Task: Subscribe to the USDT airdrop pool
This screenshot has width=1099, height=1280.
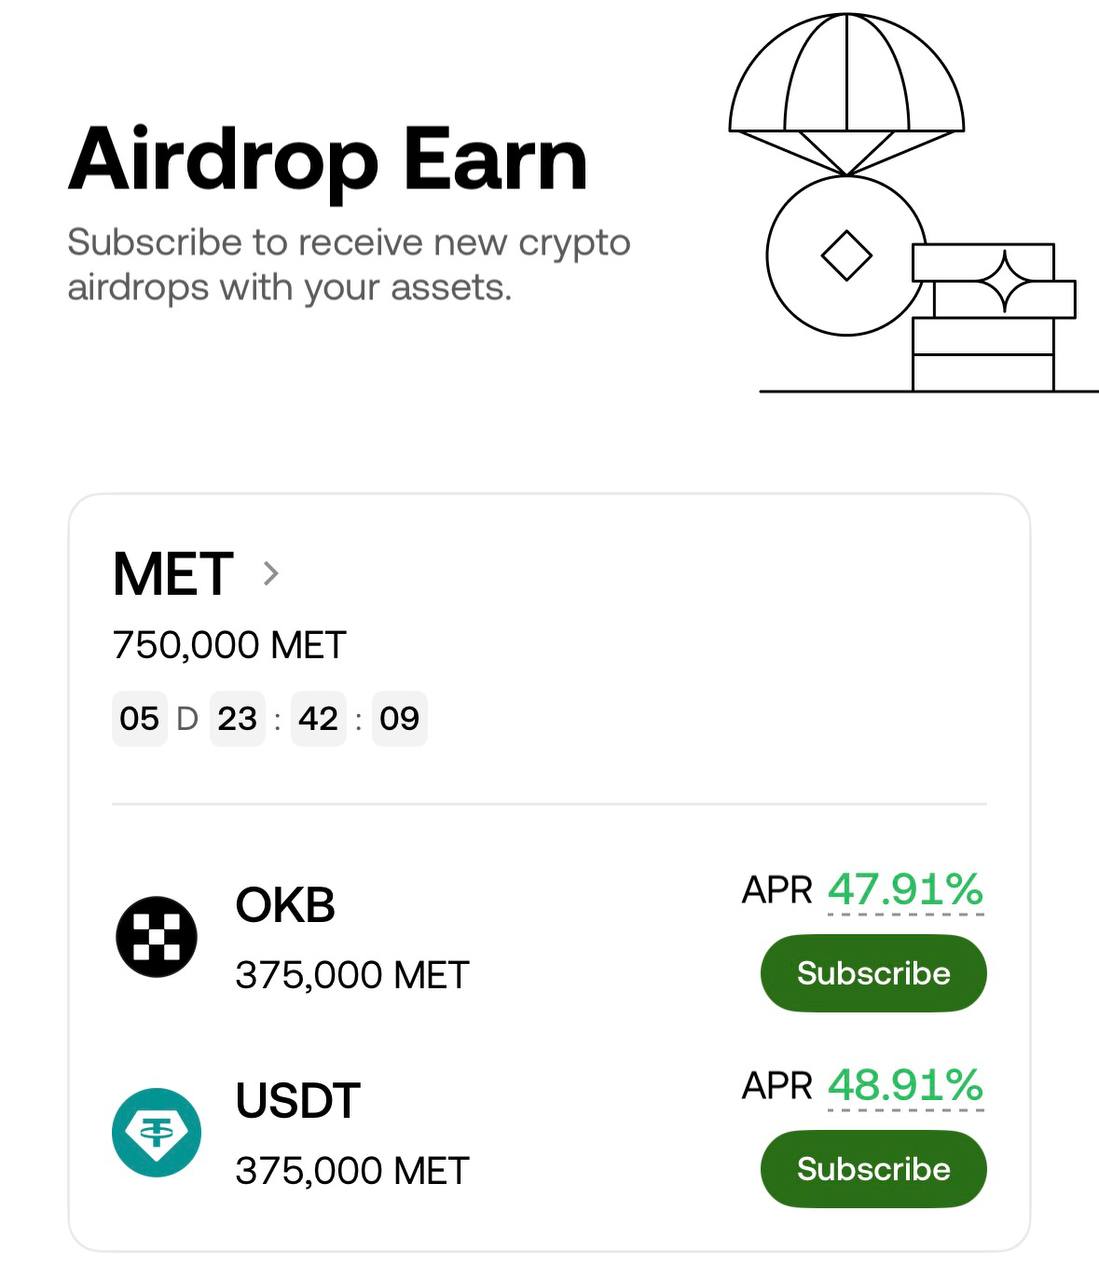Action: coord(873,1169)
